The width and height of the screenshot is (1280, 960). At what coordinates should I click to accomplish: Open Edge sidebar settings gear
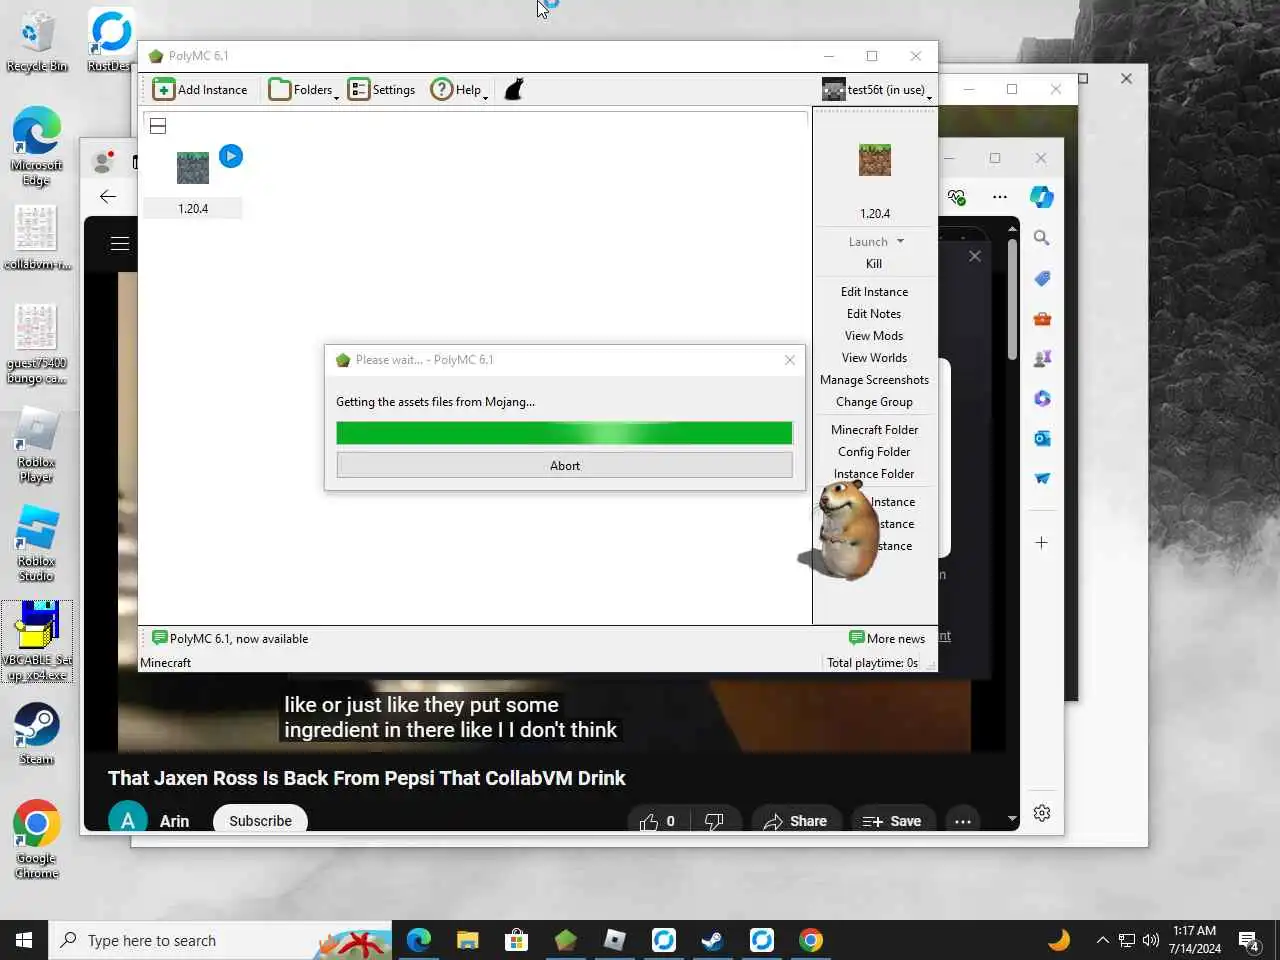(1041, 813)
